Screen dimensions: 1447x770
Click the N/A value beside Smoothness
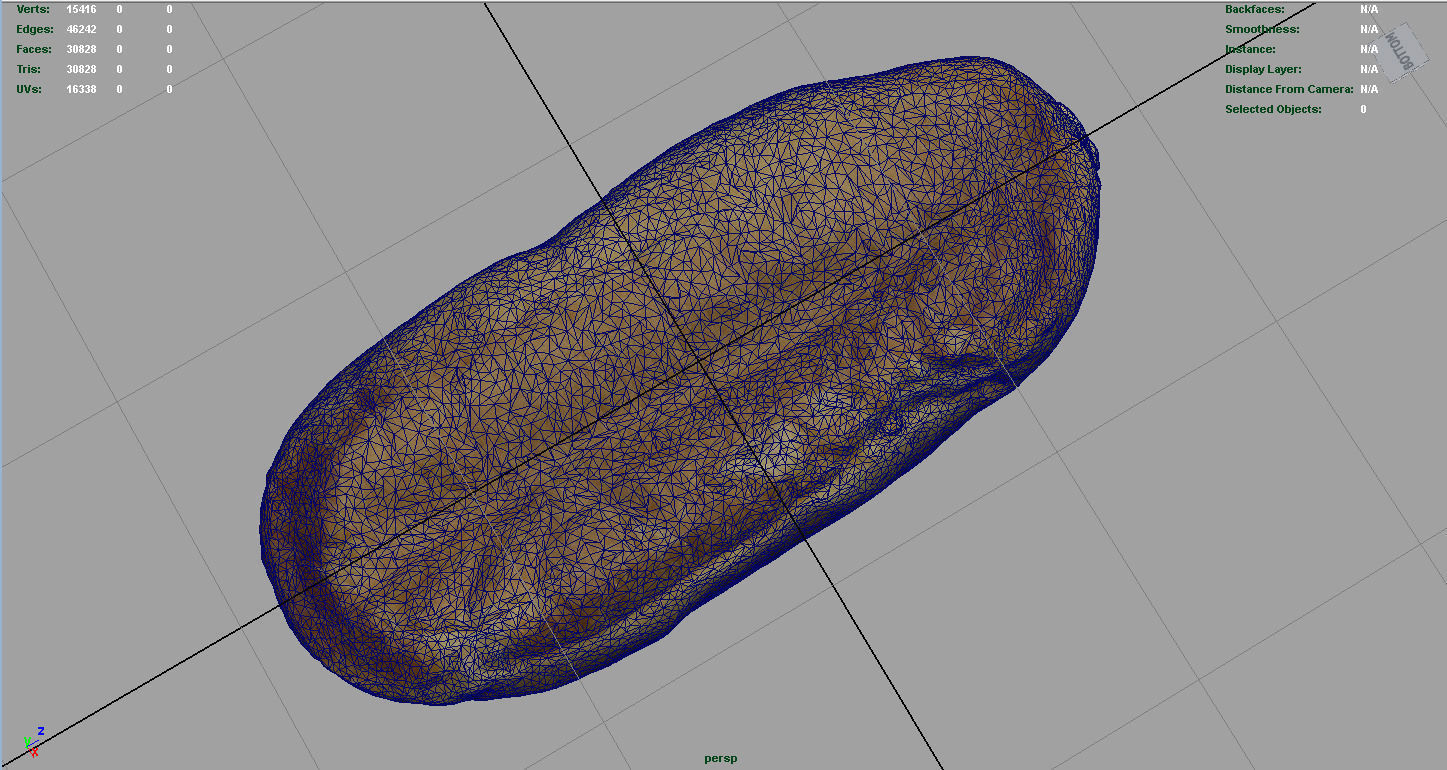pos(1369,29)
